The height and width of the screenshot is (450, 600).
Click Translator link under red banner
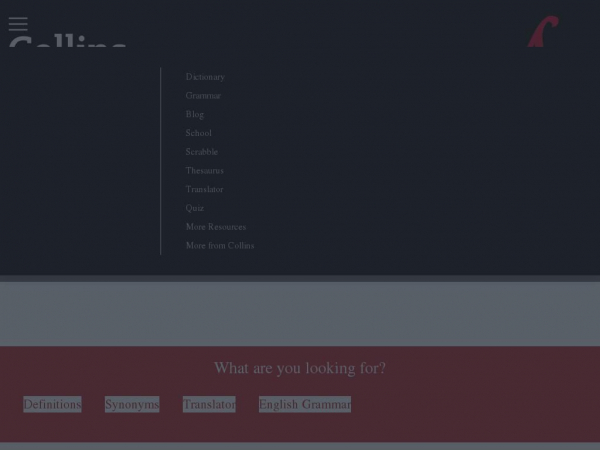pyautogui.click(x=209, y=404)
